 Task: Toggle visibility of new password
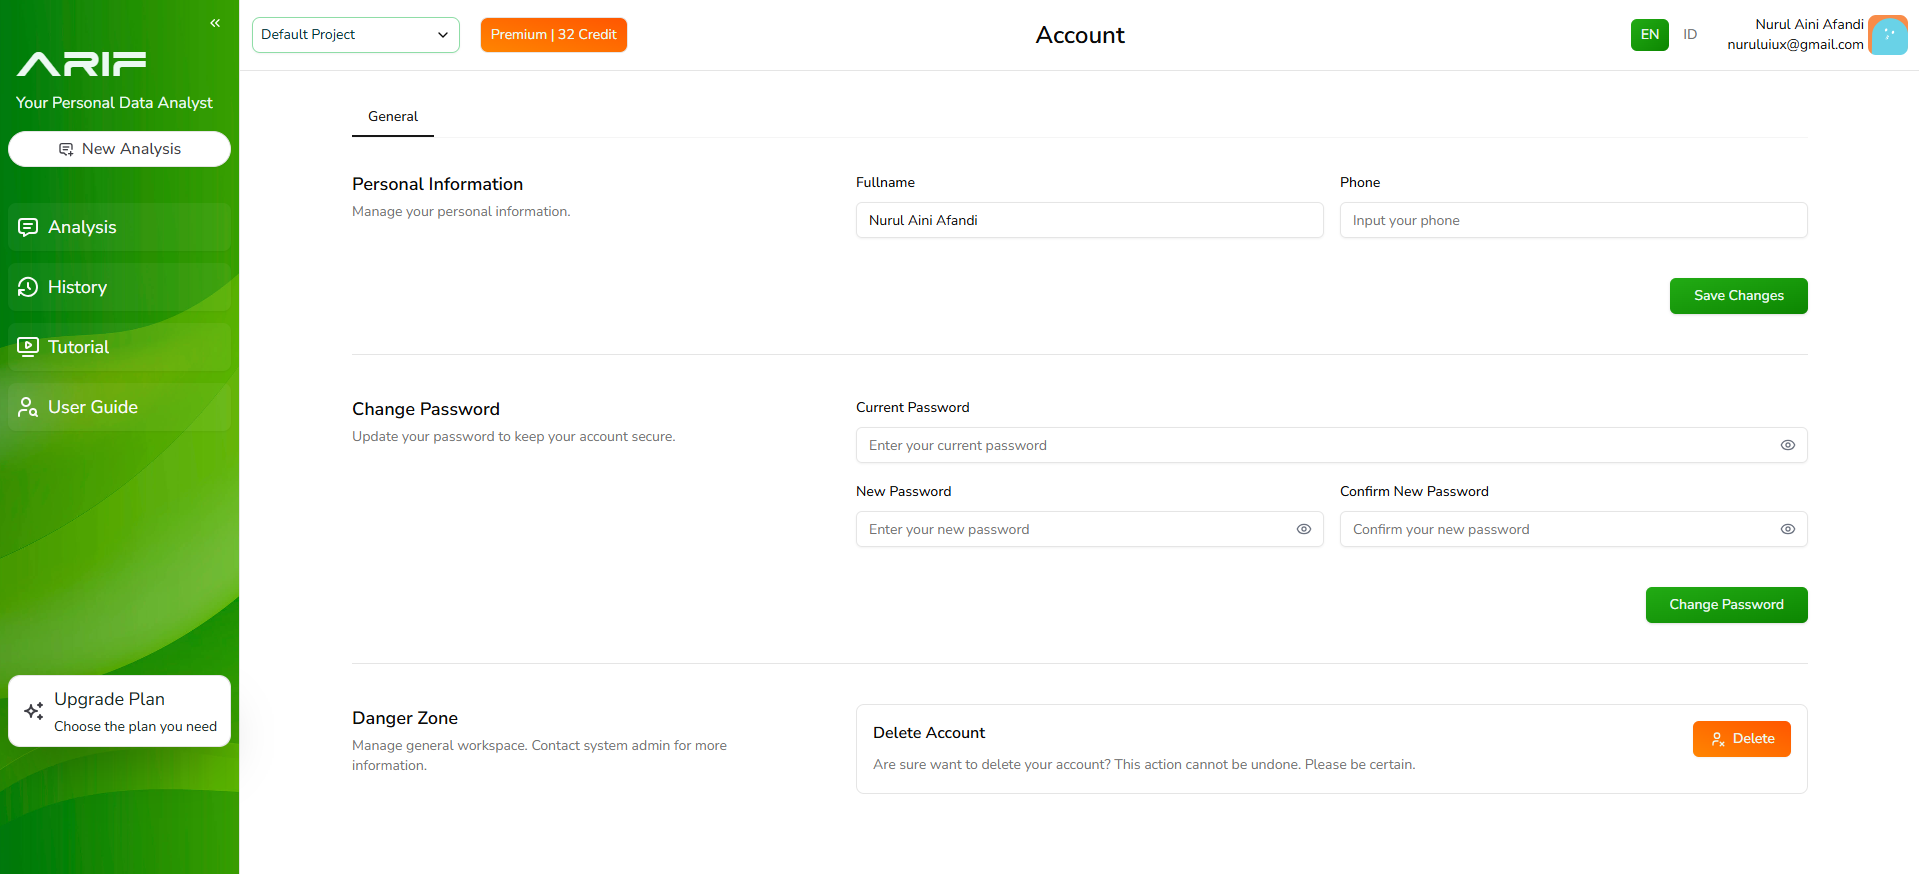point(1303,529)
